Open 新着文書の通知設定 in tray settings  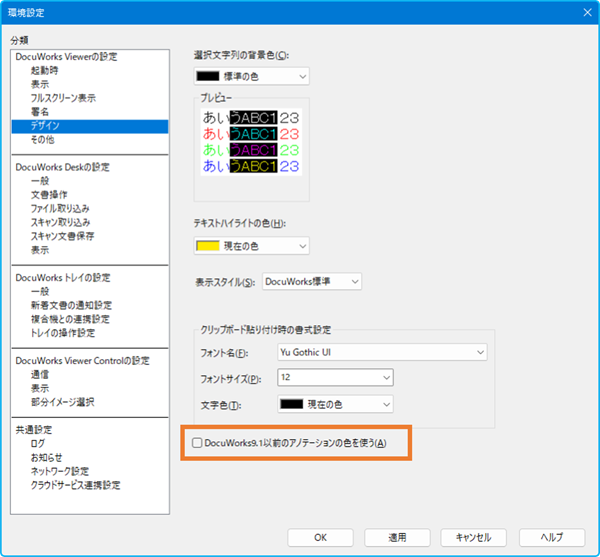point(71,305)
